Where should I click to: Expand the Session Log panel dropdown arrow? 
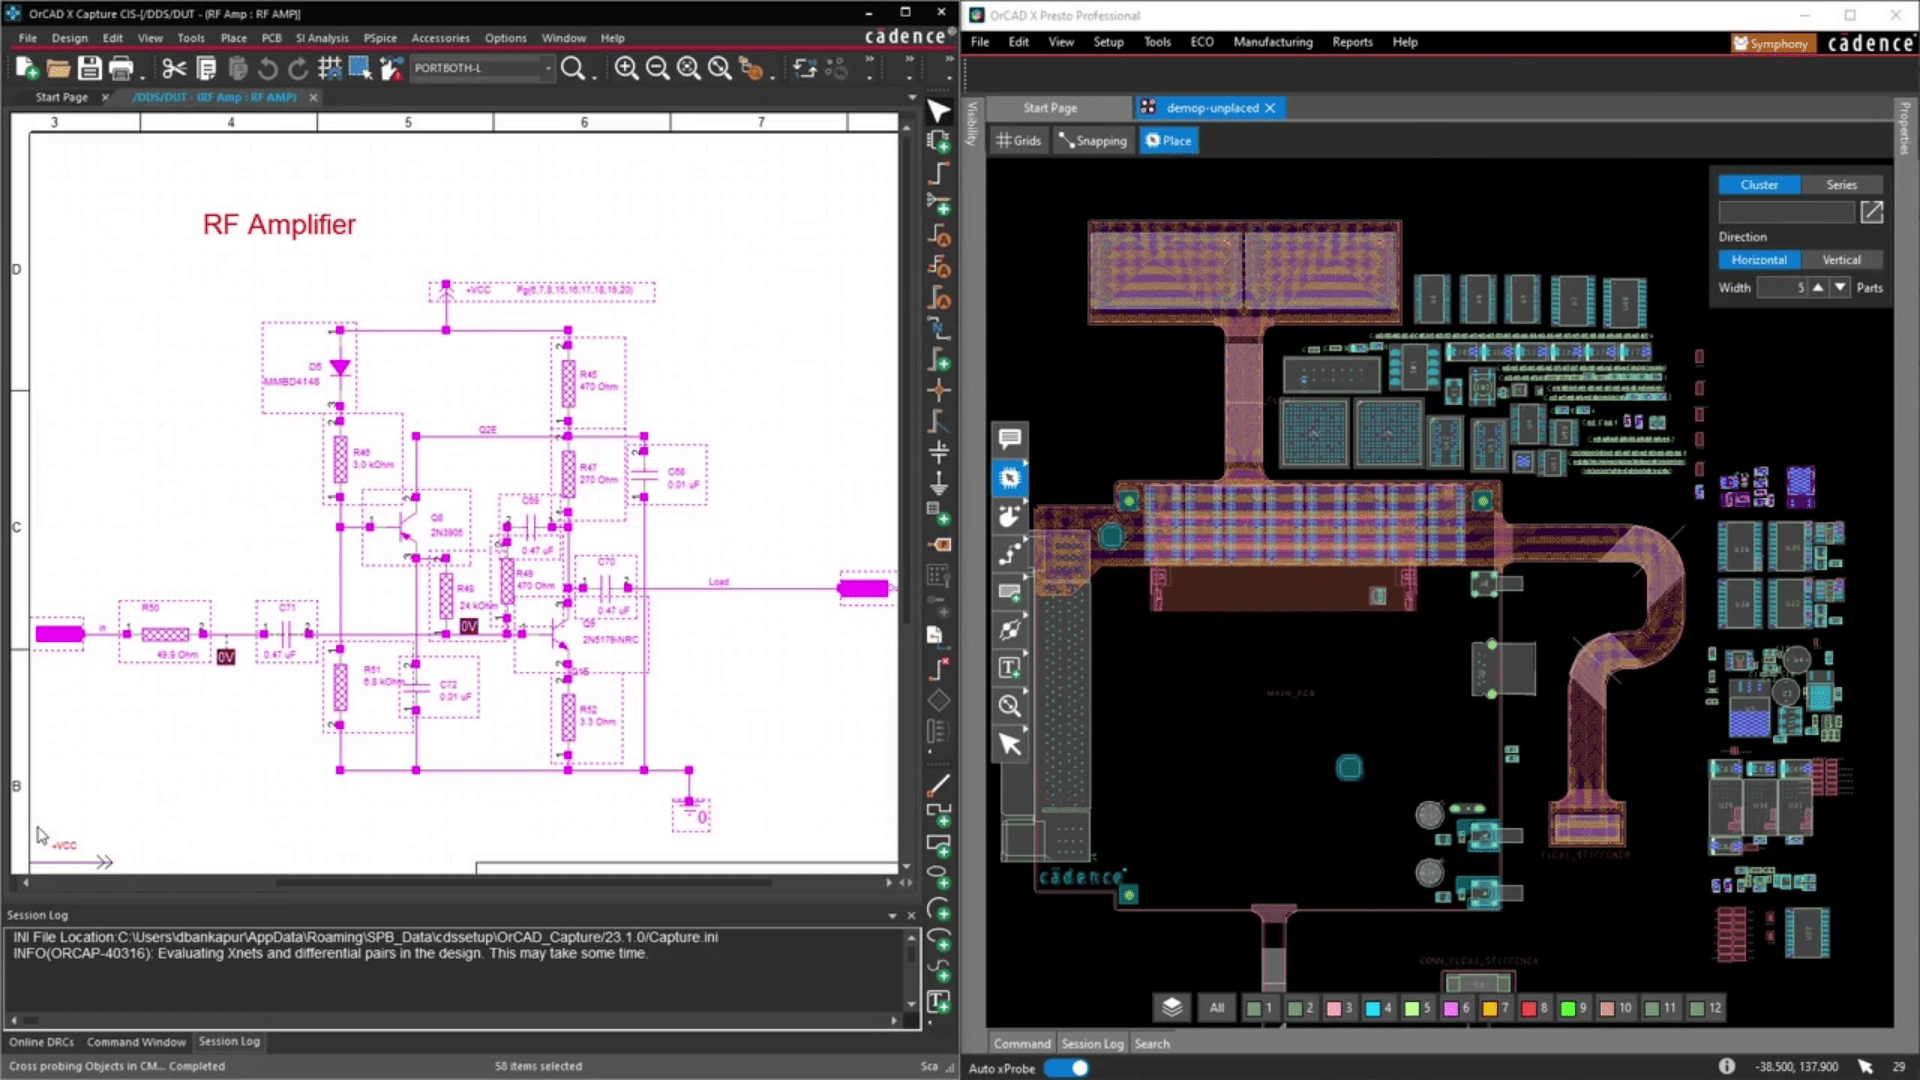[x=892, y=916]
